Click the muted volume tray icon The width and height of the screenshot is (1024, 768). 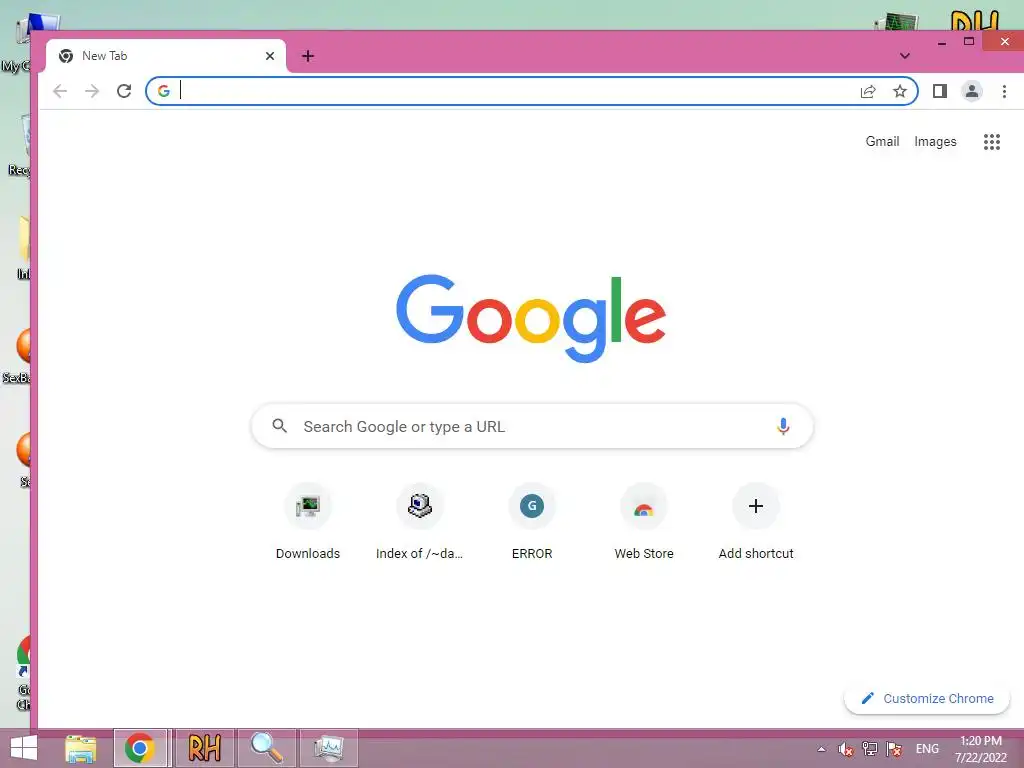(846, 749)
